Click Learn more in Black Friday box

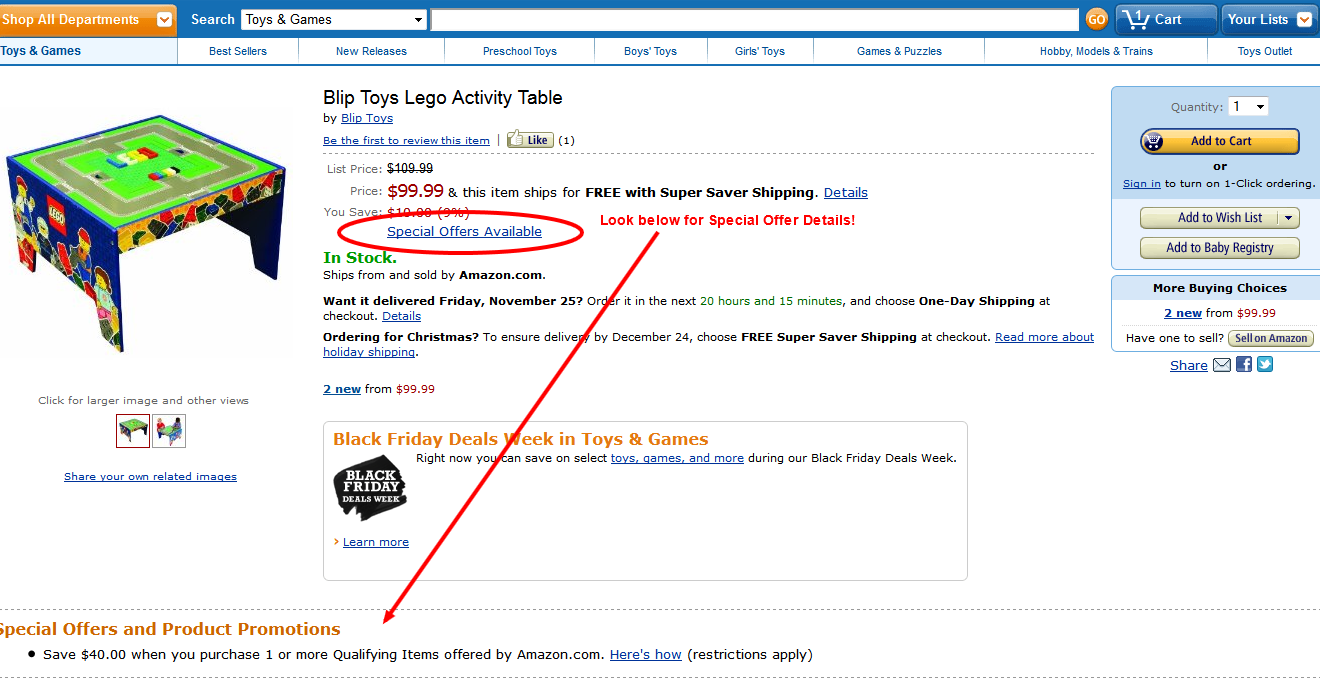click(x=376, y=542)
